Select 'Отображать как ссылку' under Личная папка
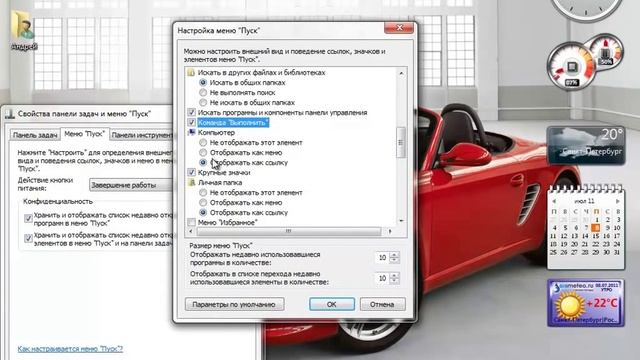 (203, 212)
